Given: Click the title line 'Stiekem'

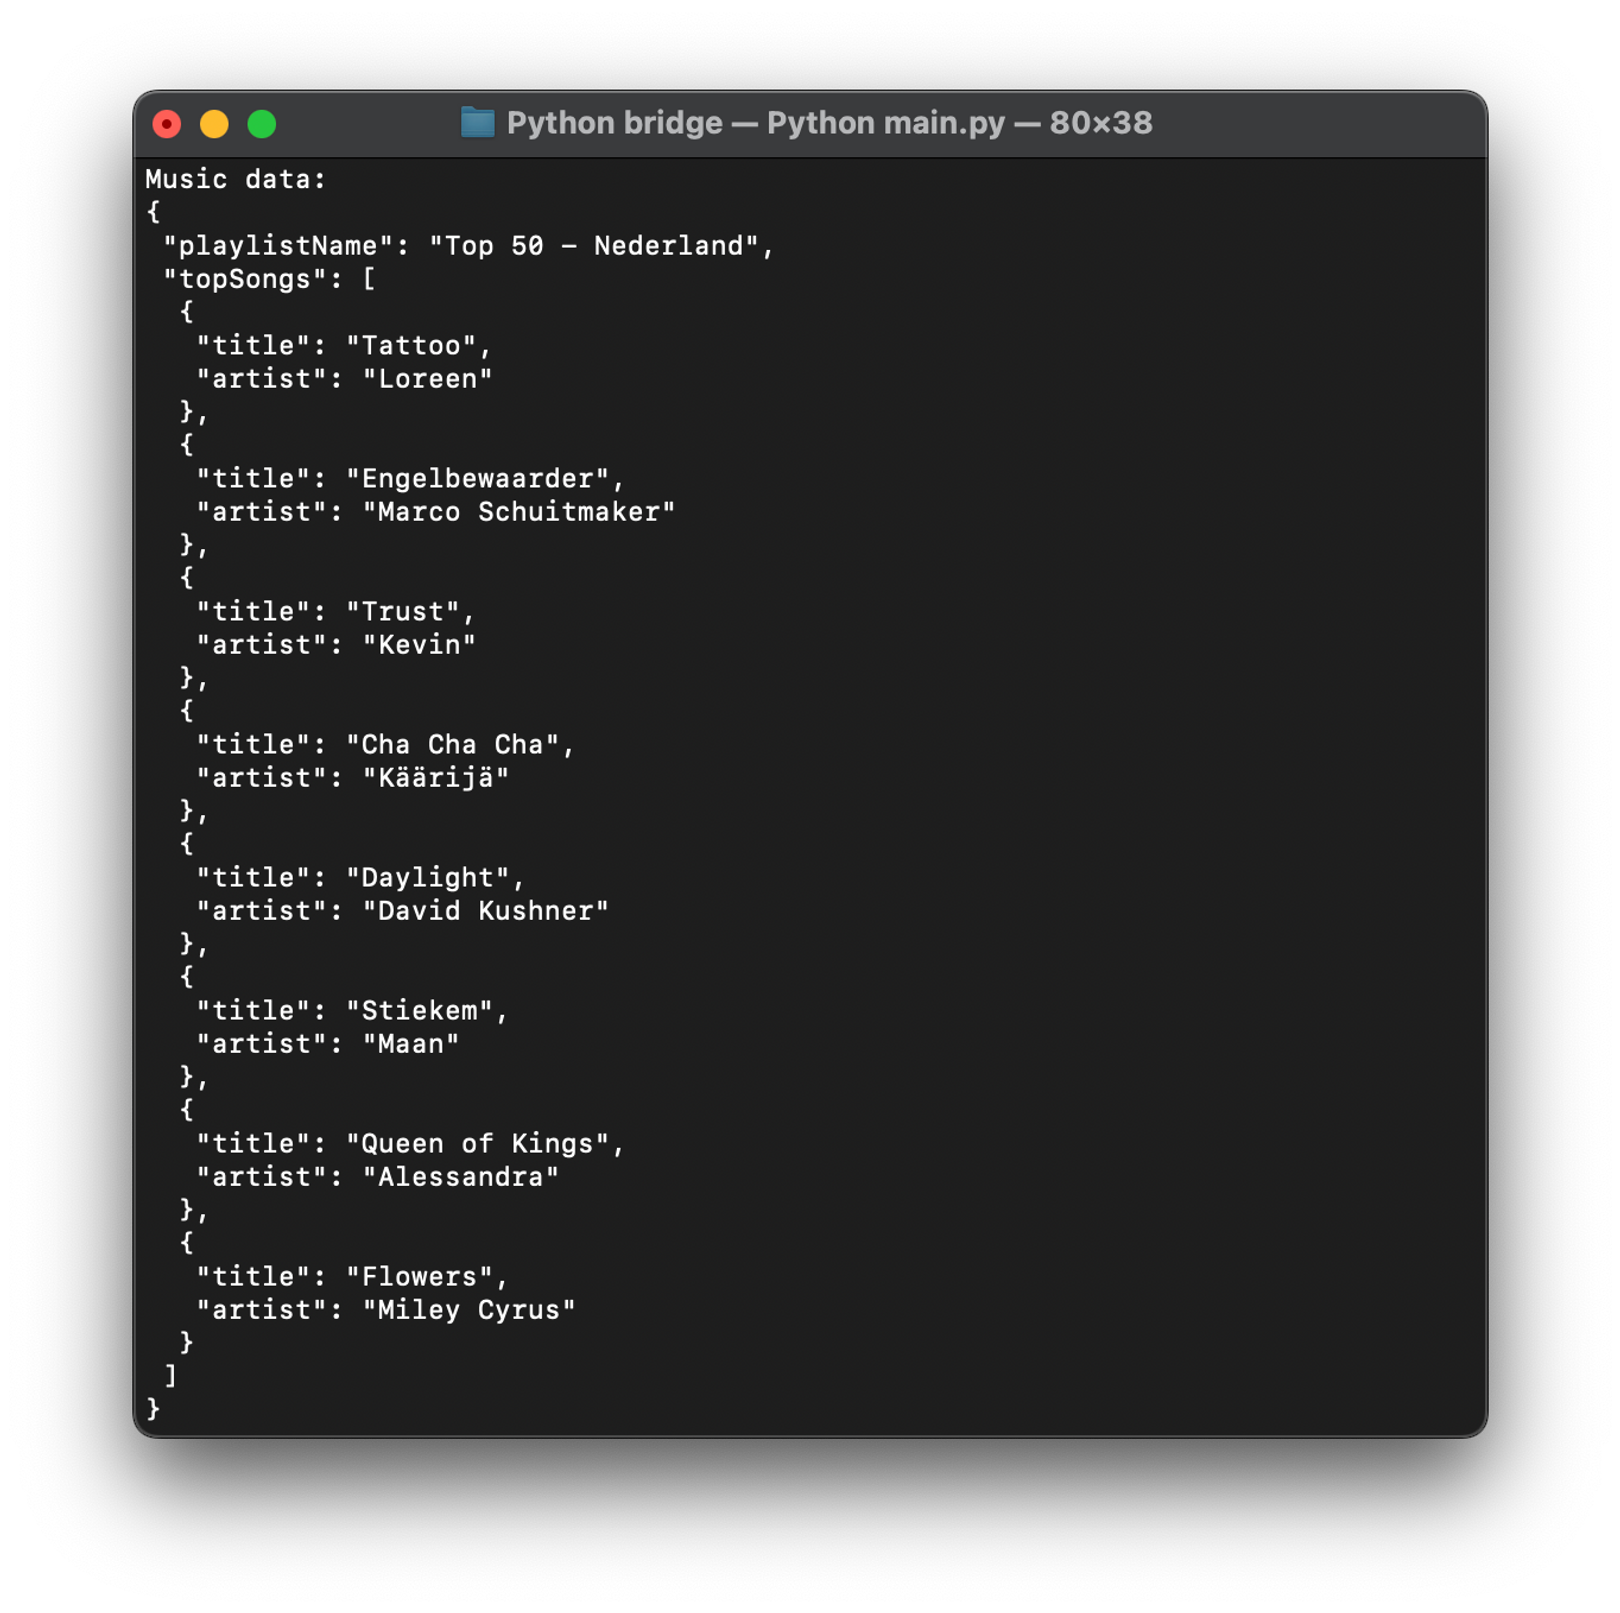Looking at the screenshot, I should [x=352, y=1011].
